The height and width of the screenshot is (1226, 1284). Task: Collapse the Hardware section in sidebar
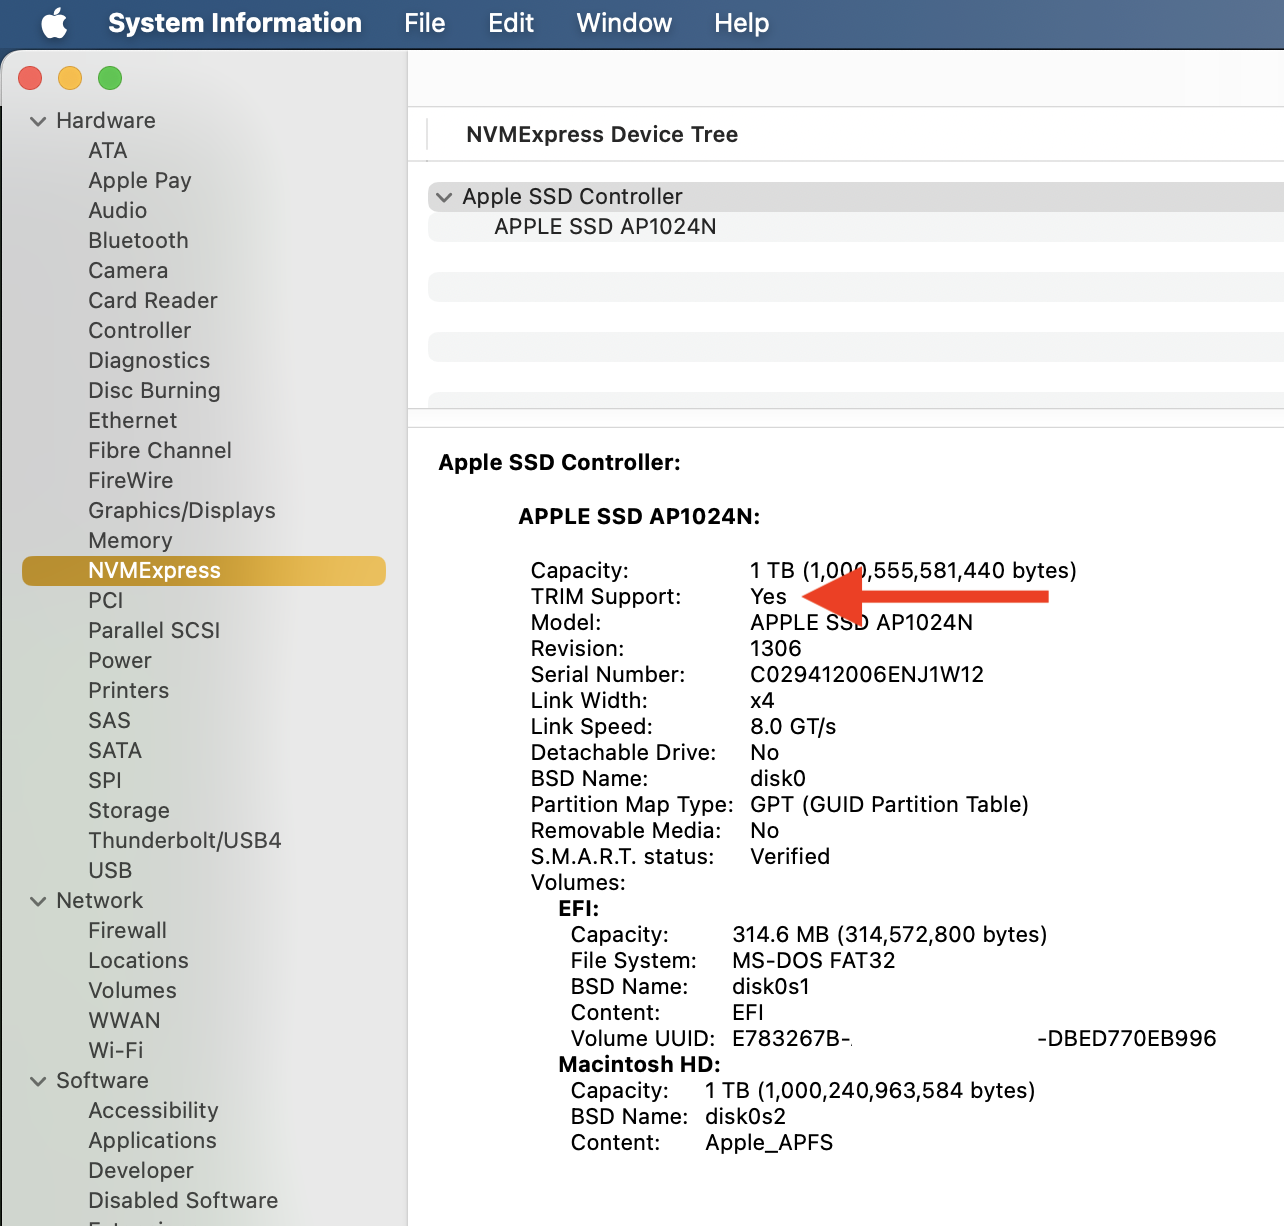(x=38, y=121)
